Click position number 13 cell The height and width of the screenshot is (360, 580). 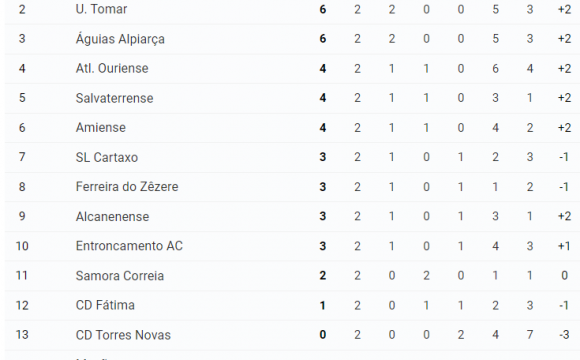22,335
